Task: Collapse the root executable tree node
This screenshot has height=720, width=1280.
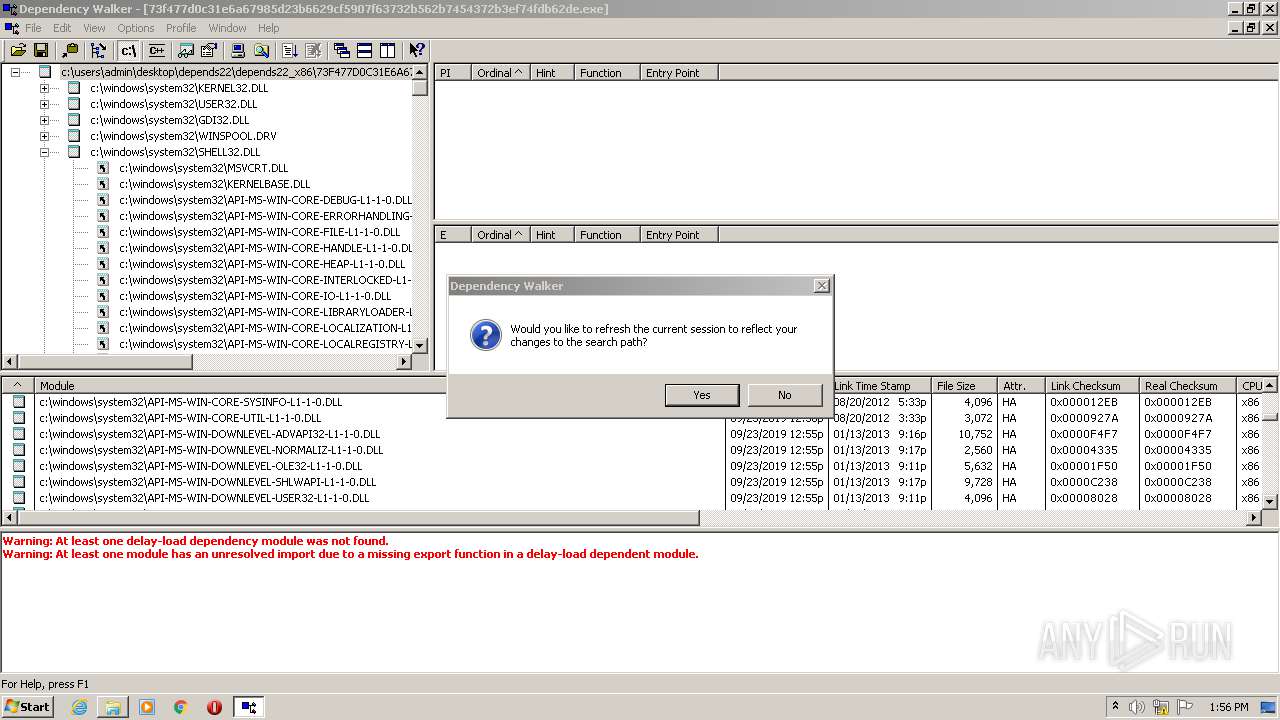Action: (x=16, y=72)
